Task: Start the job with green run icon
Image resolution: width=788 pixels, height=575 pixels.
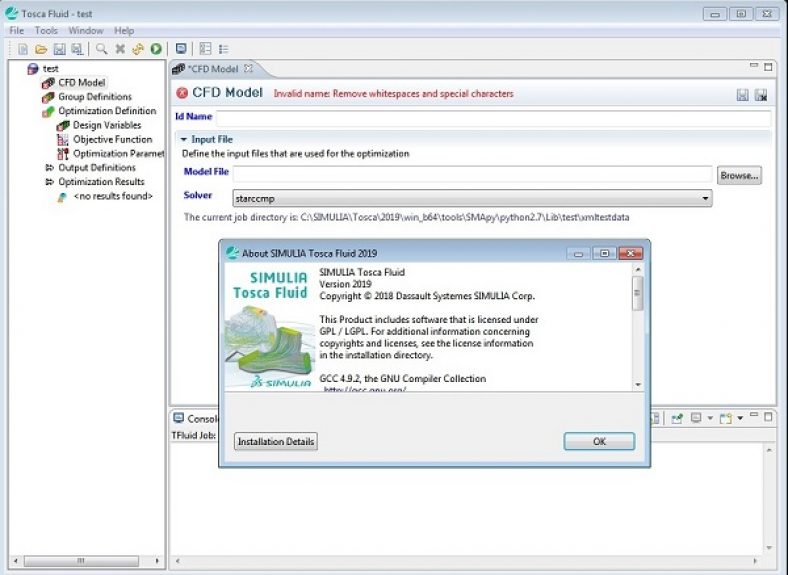Action: coord(156,49)
